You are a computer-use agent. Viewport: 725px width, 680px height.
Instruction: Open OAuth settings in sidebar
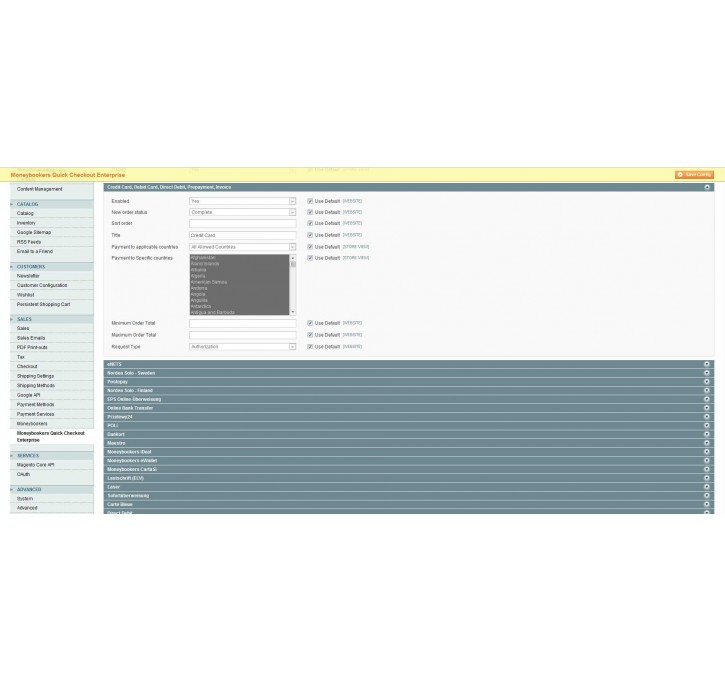23,474
